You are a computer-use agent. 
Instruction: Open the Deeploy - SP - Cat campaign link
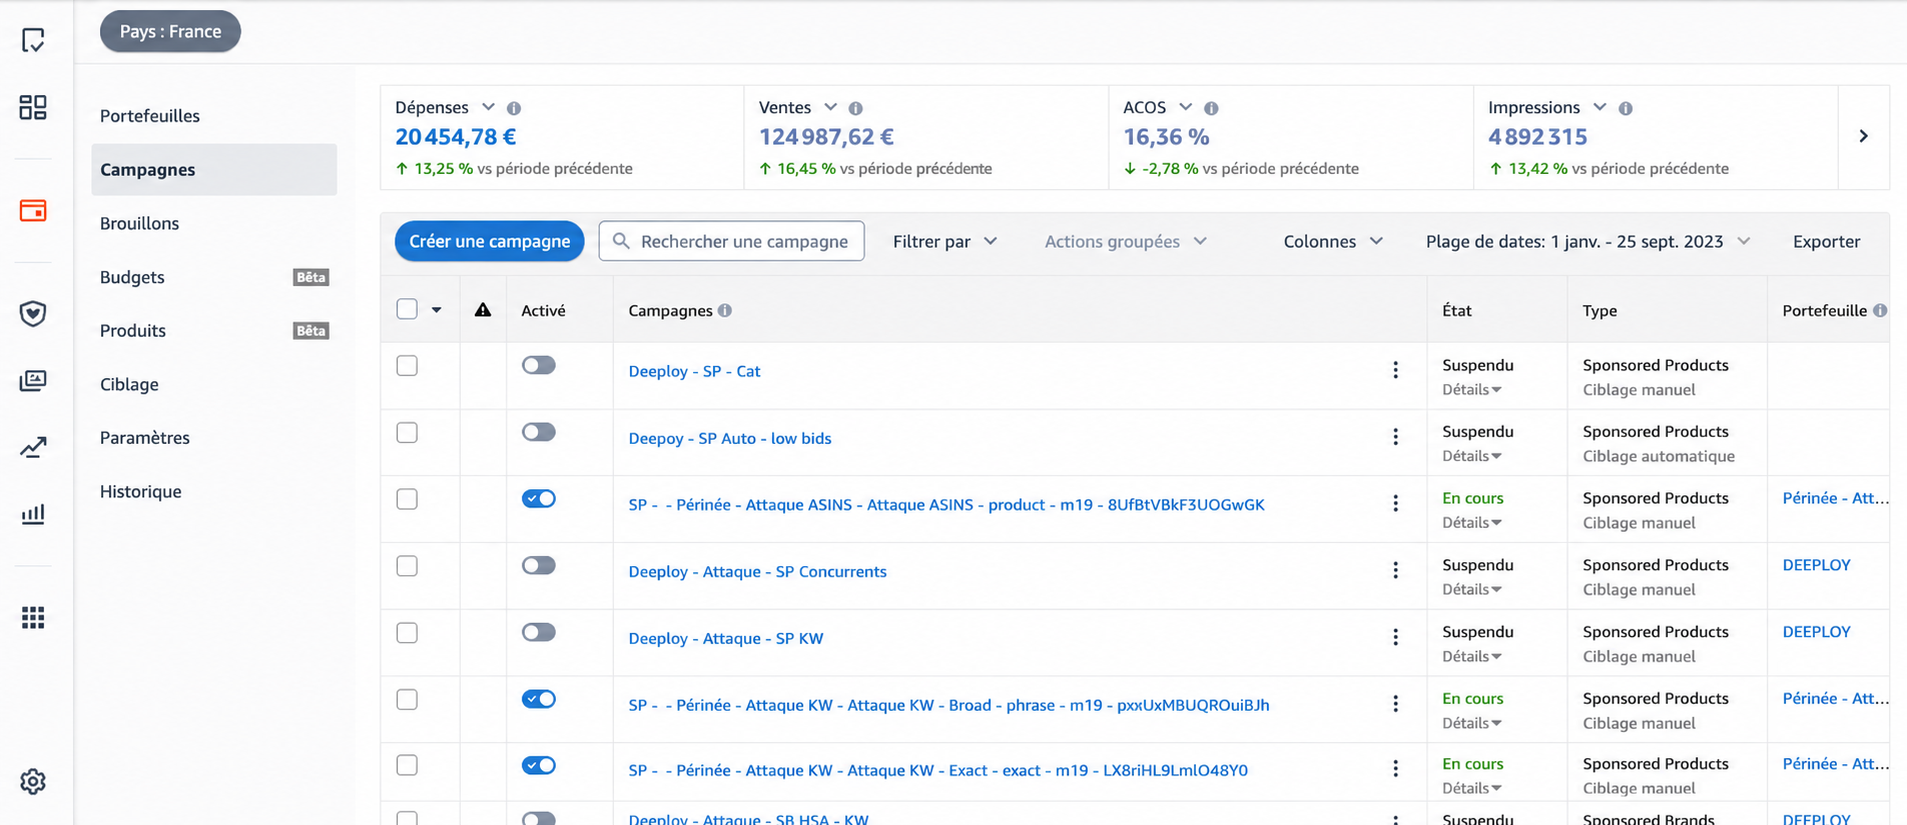point(694,371)
